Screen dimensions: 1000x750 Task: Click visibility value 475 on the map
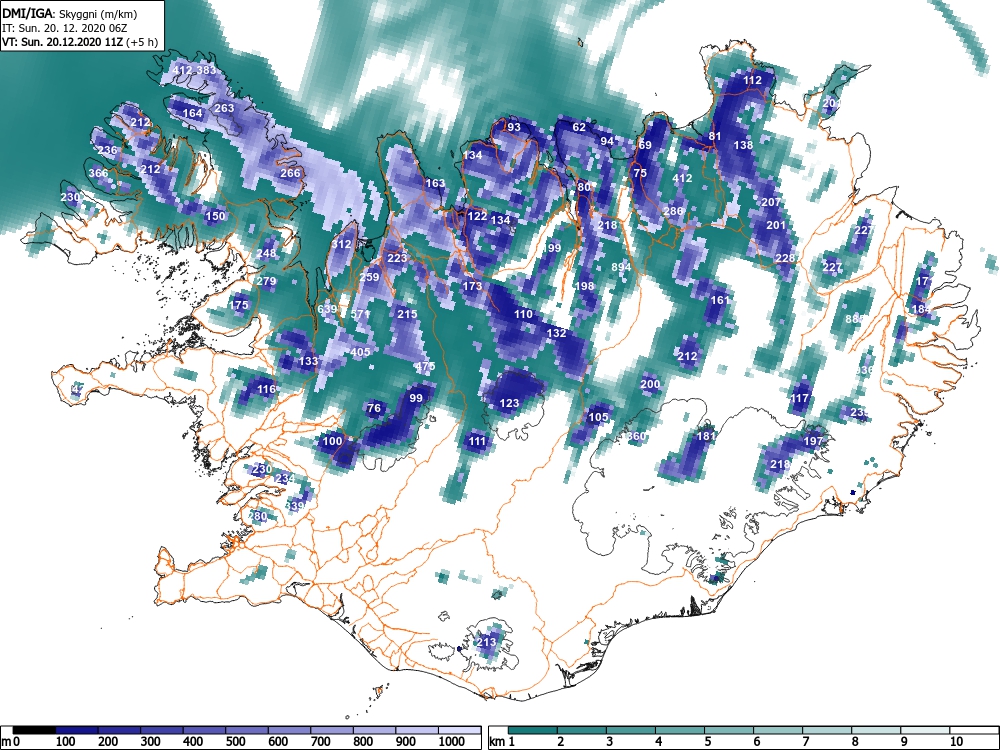(x=425, y=366)
